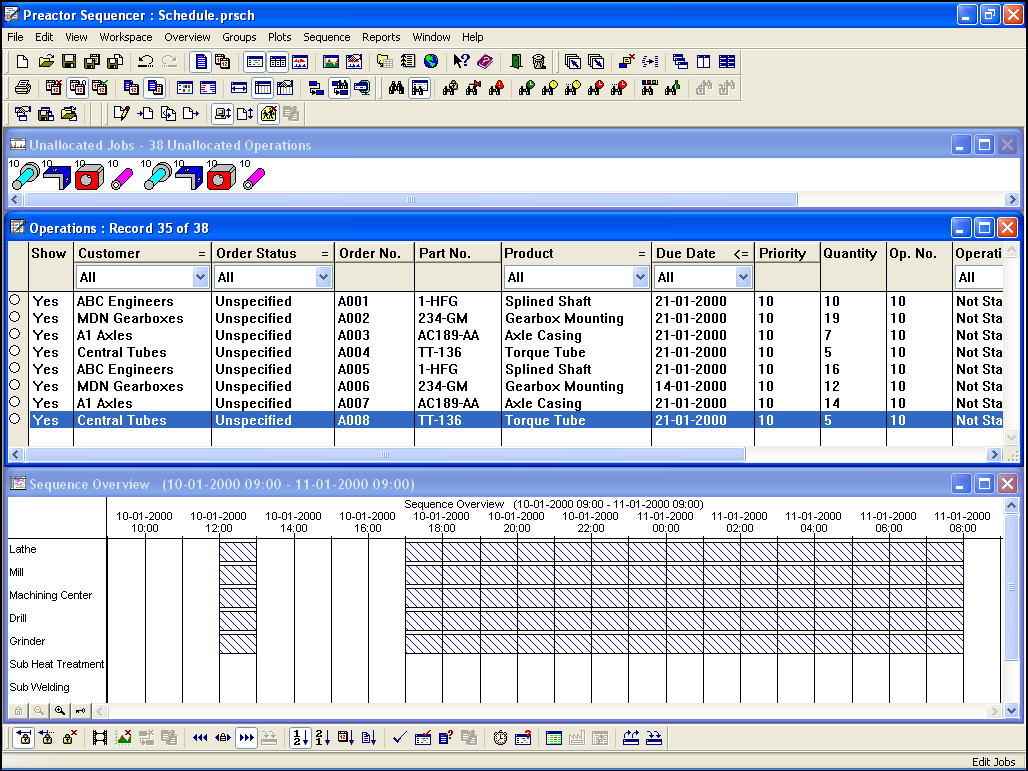Image resolution: width=1028 pixels, height=771 pixels.
Task: Click the zoom in magnifier in Sequence Overview
Action: [60, 710]
